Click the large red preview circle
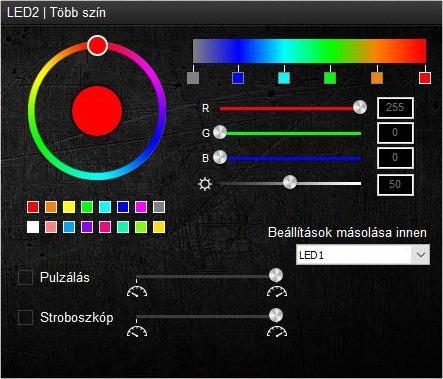443x379 pixels. (97, 111)
